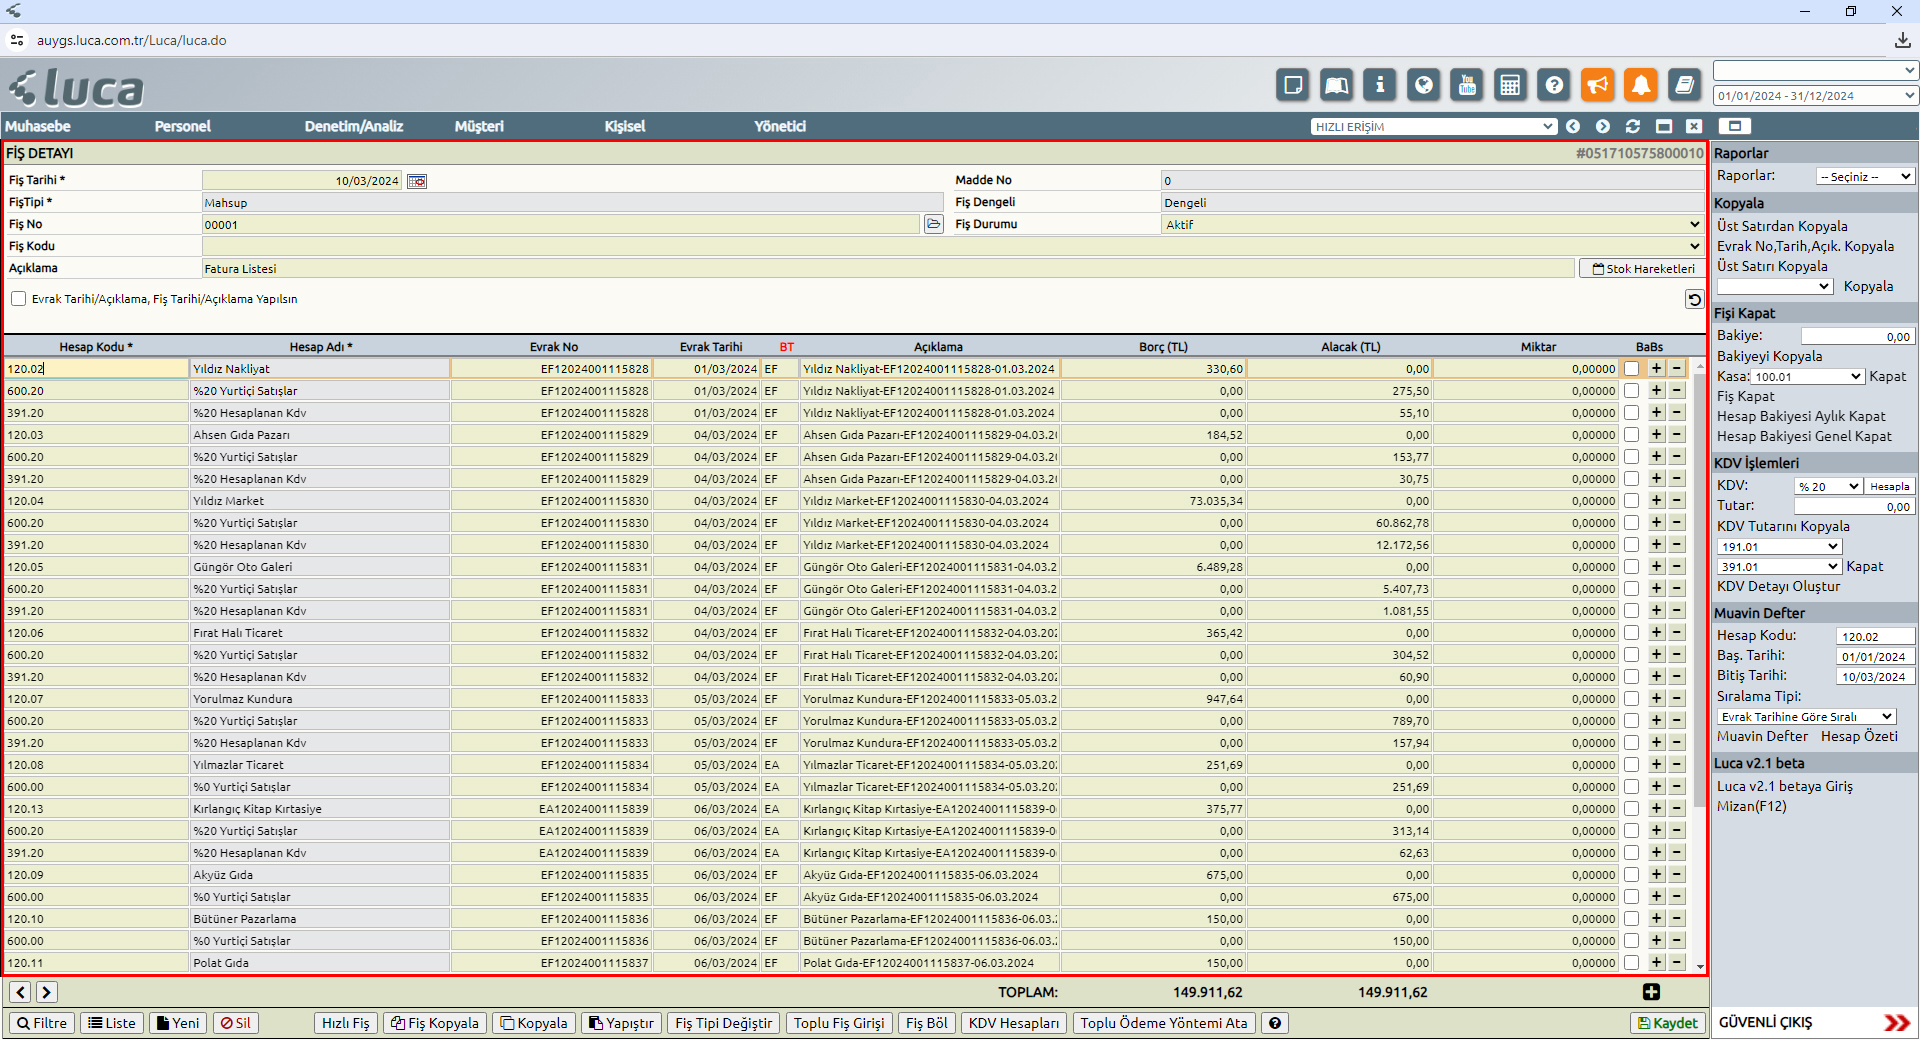
Task: Go to next fiş with right arrow button
Action: click(x=46, y=992)
